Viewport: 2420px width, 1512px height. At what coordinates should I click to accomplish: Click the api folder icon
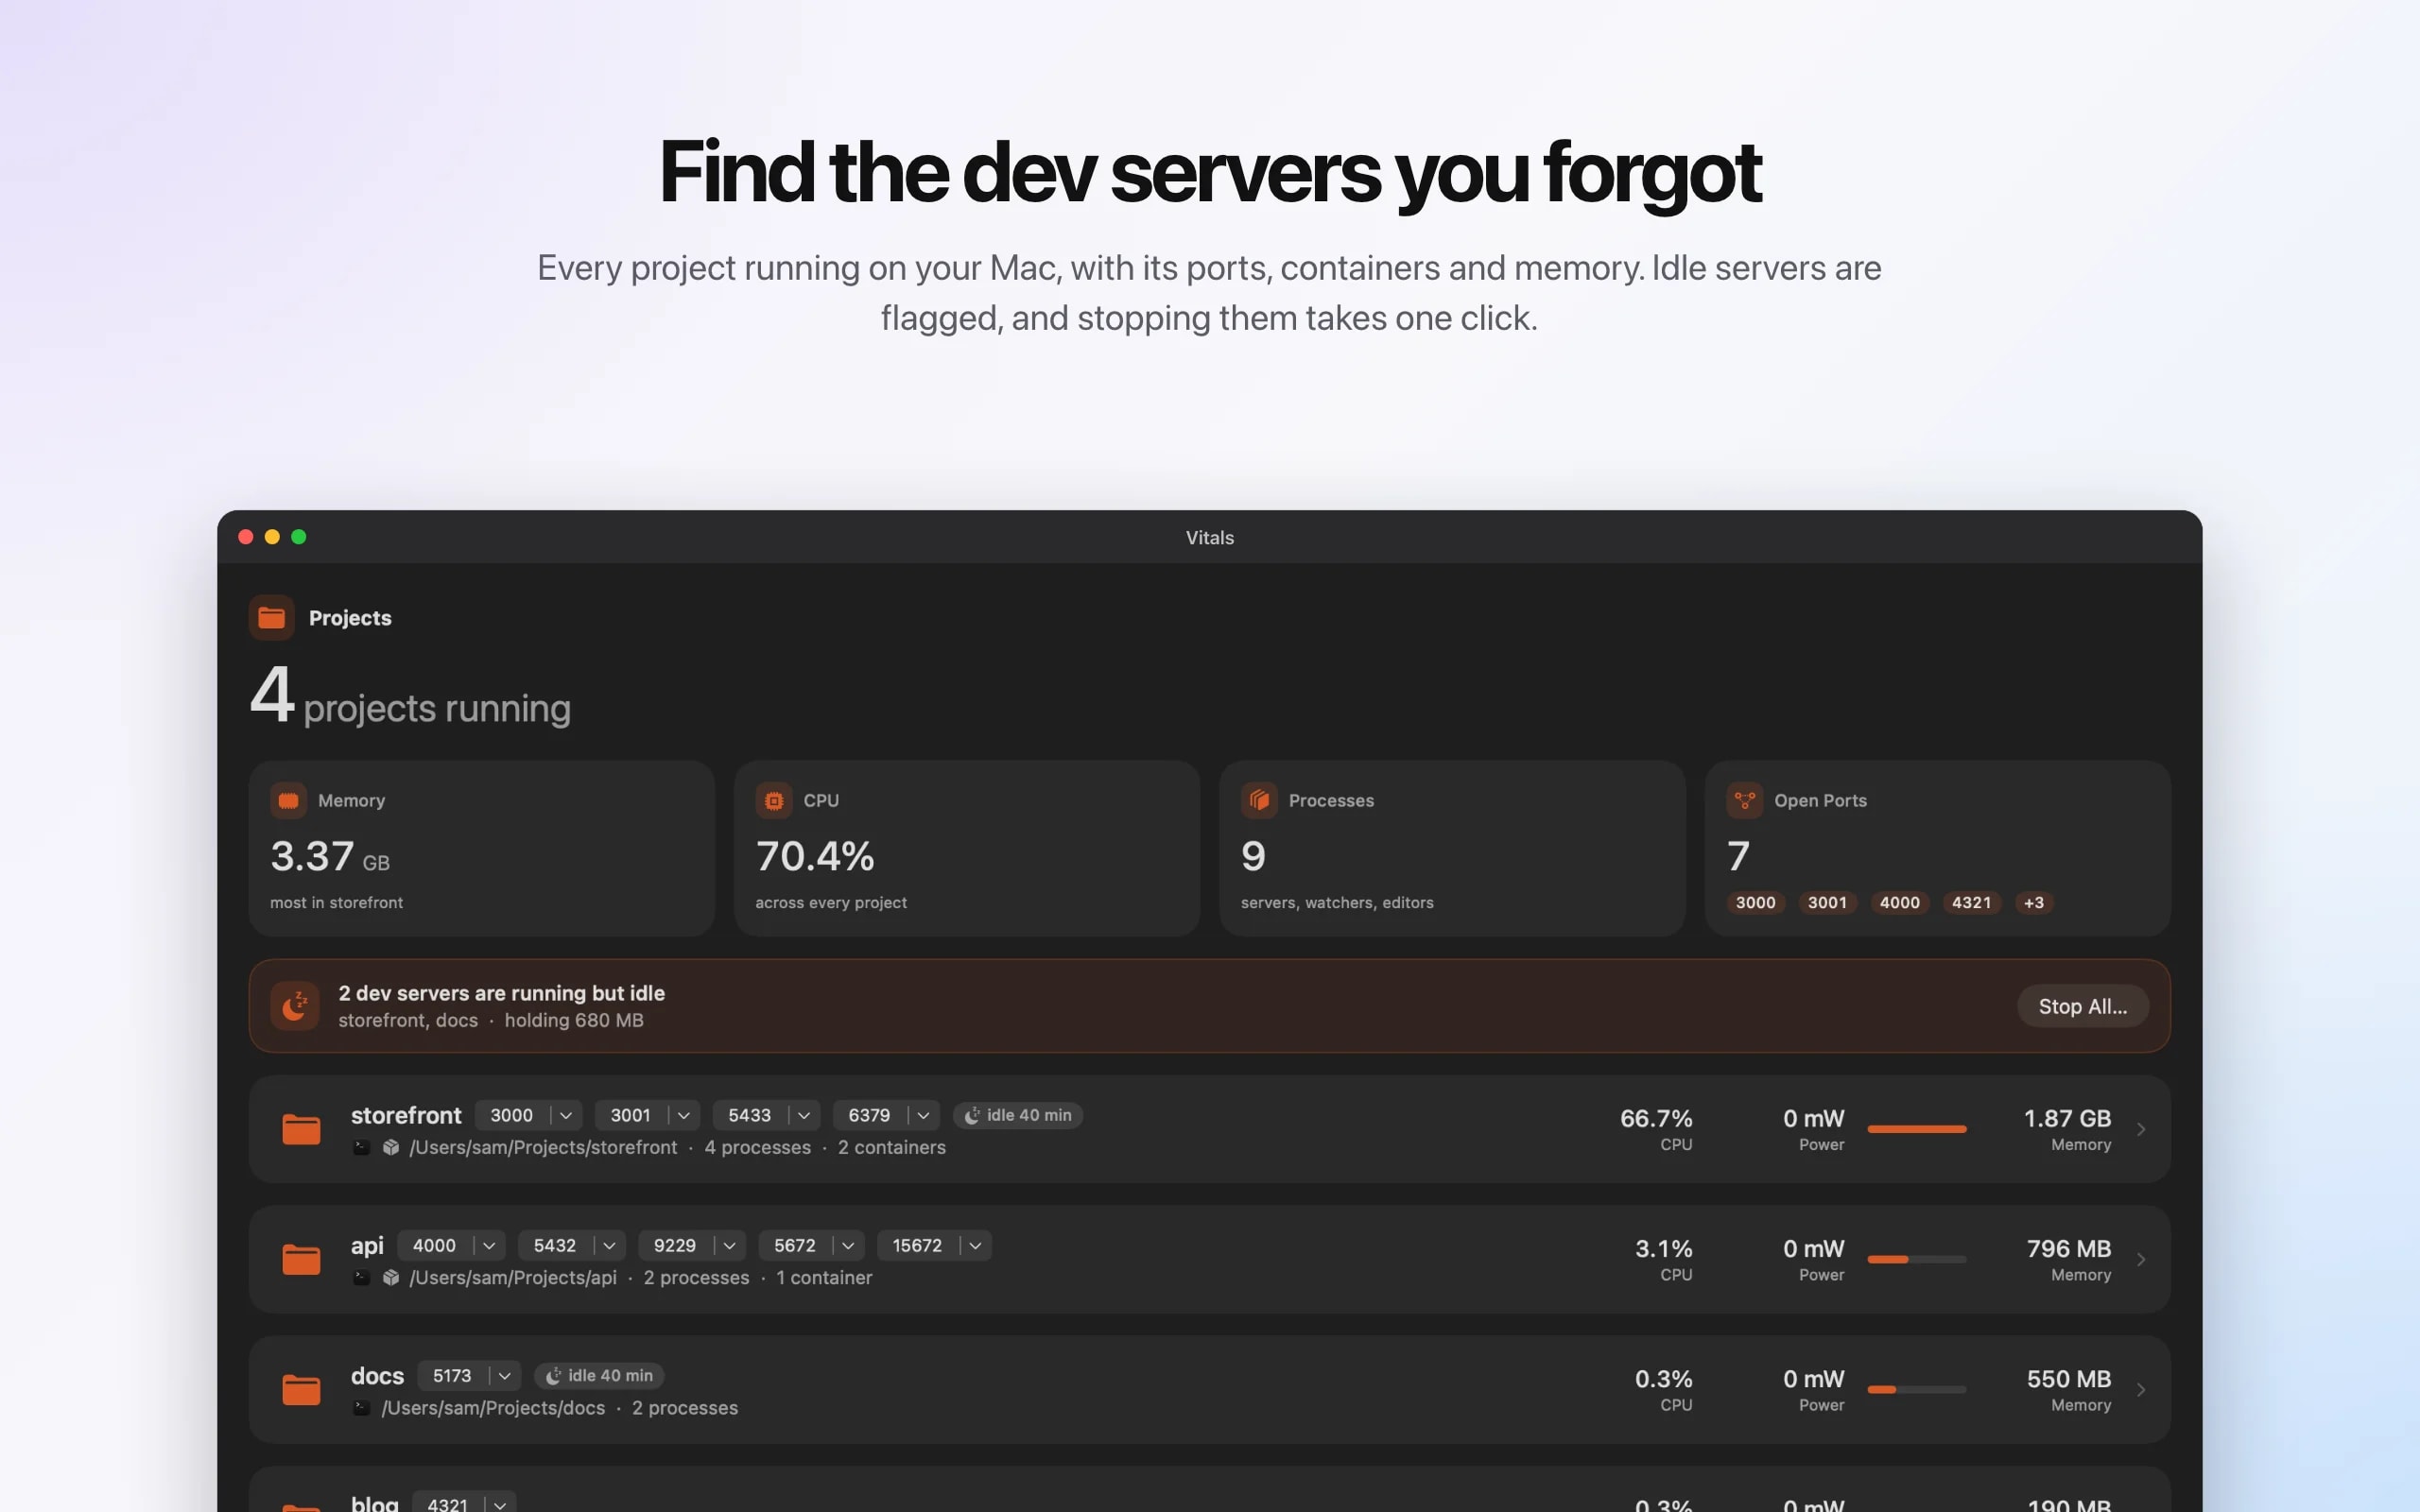(301, 1259)
